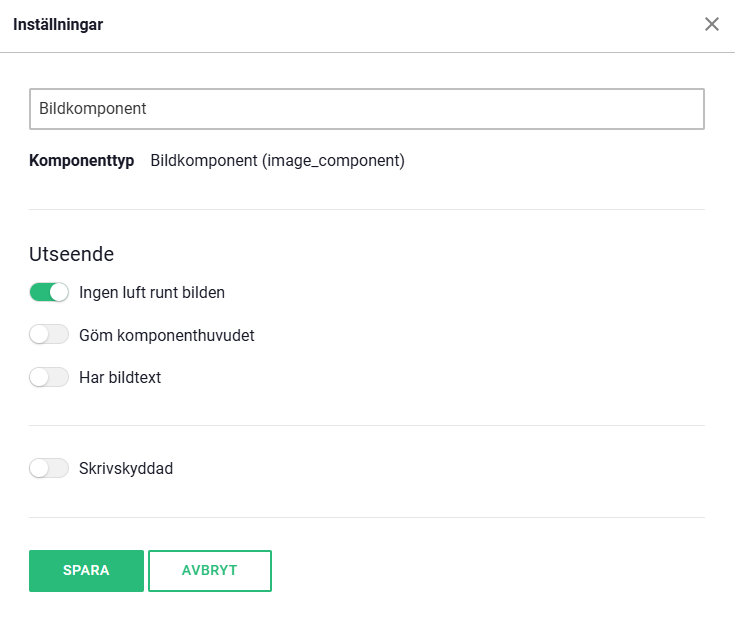
Task: Click the bold Komponenttyp label
Action: [x=82, y=160]
